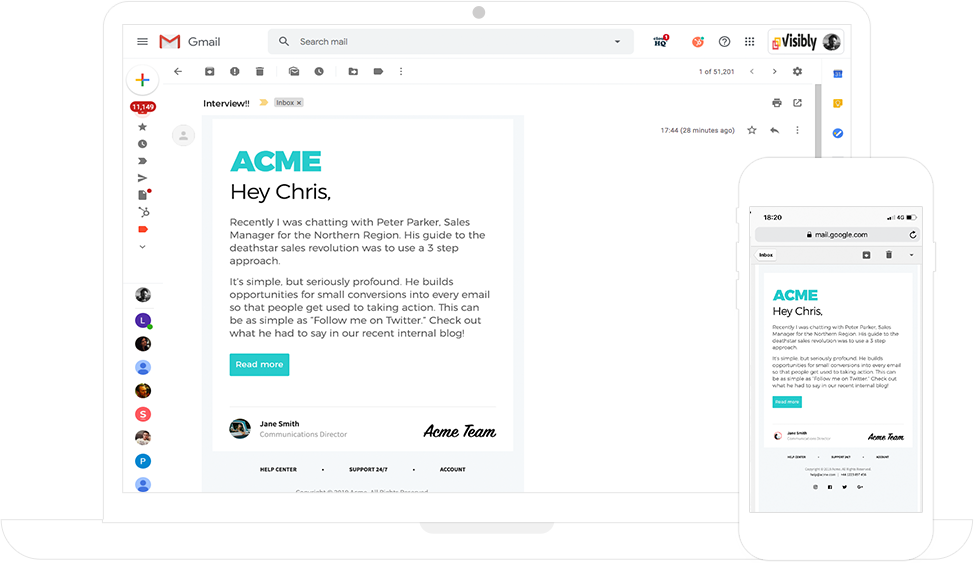Image resolution: width=974 pixels, height=563 pixels.
Task: Open the search options dropdown arrow
Action: 617,42
